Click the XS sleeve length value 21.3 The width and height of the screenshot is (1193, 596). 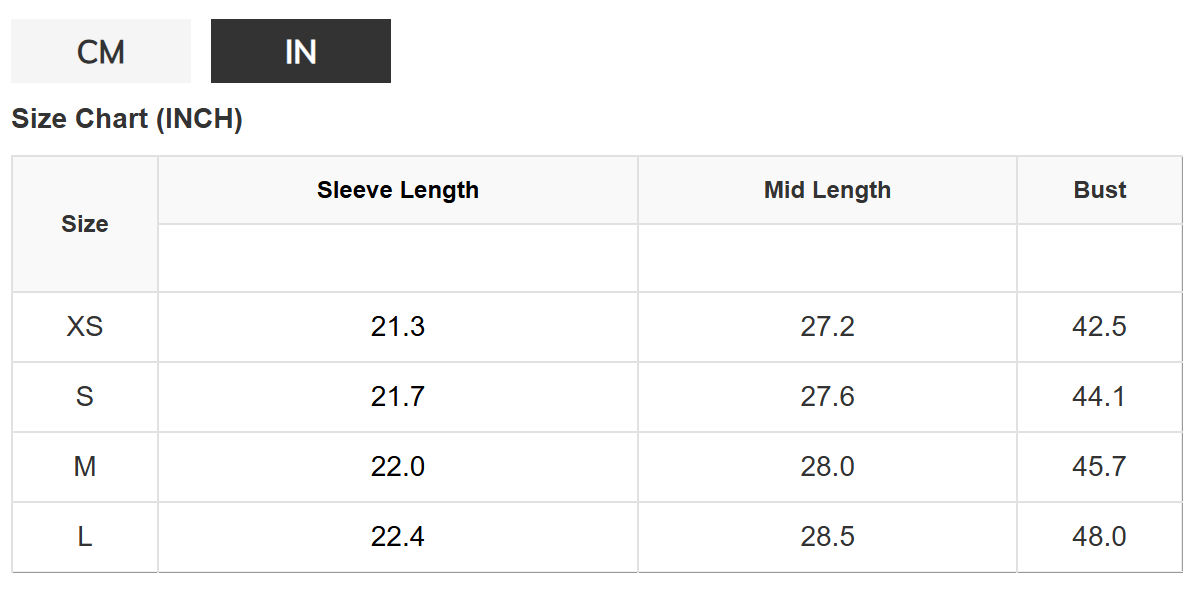397,327
